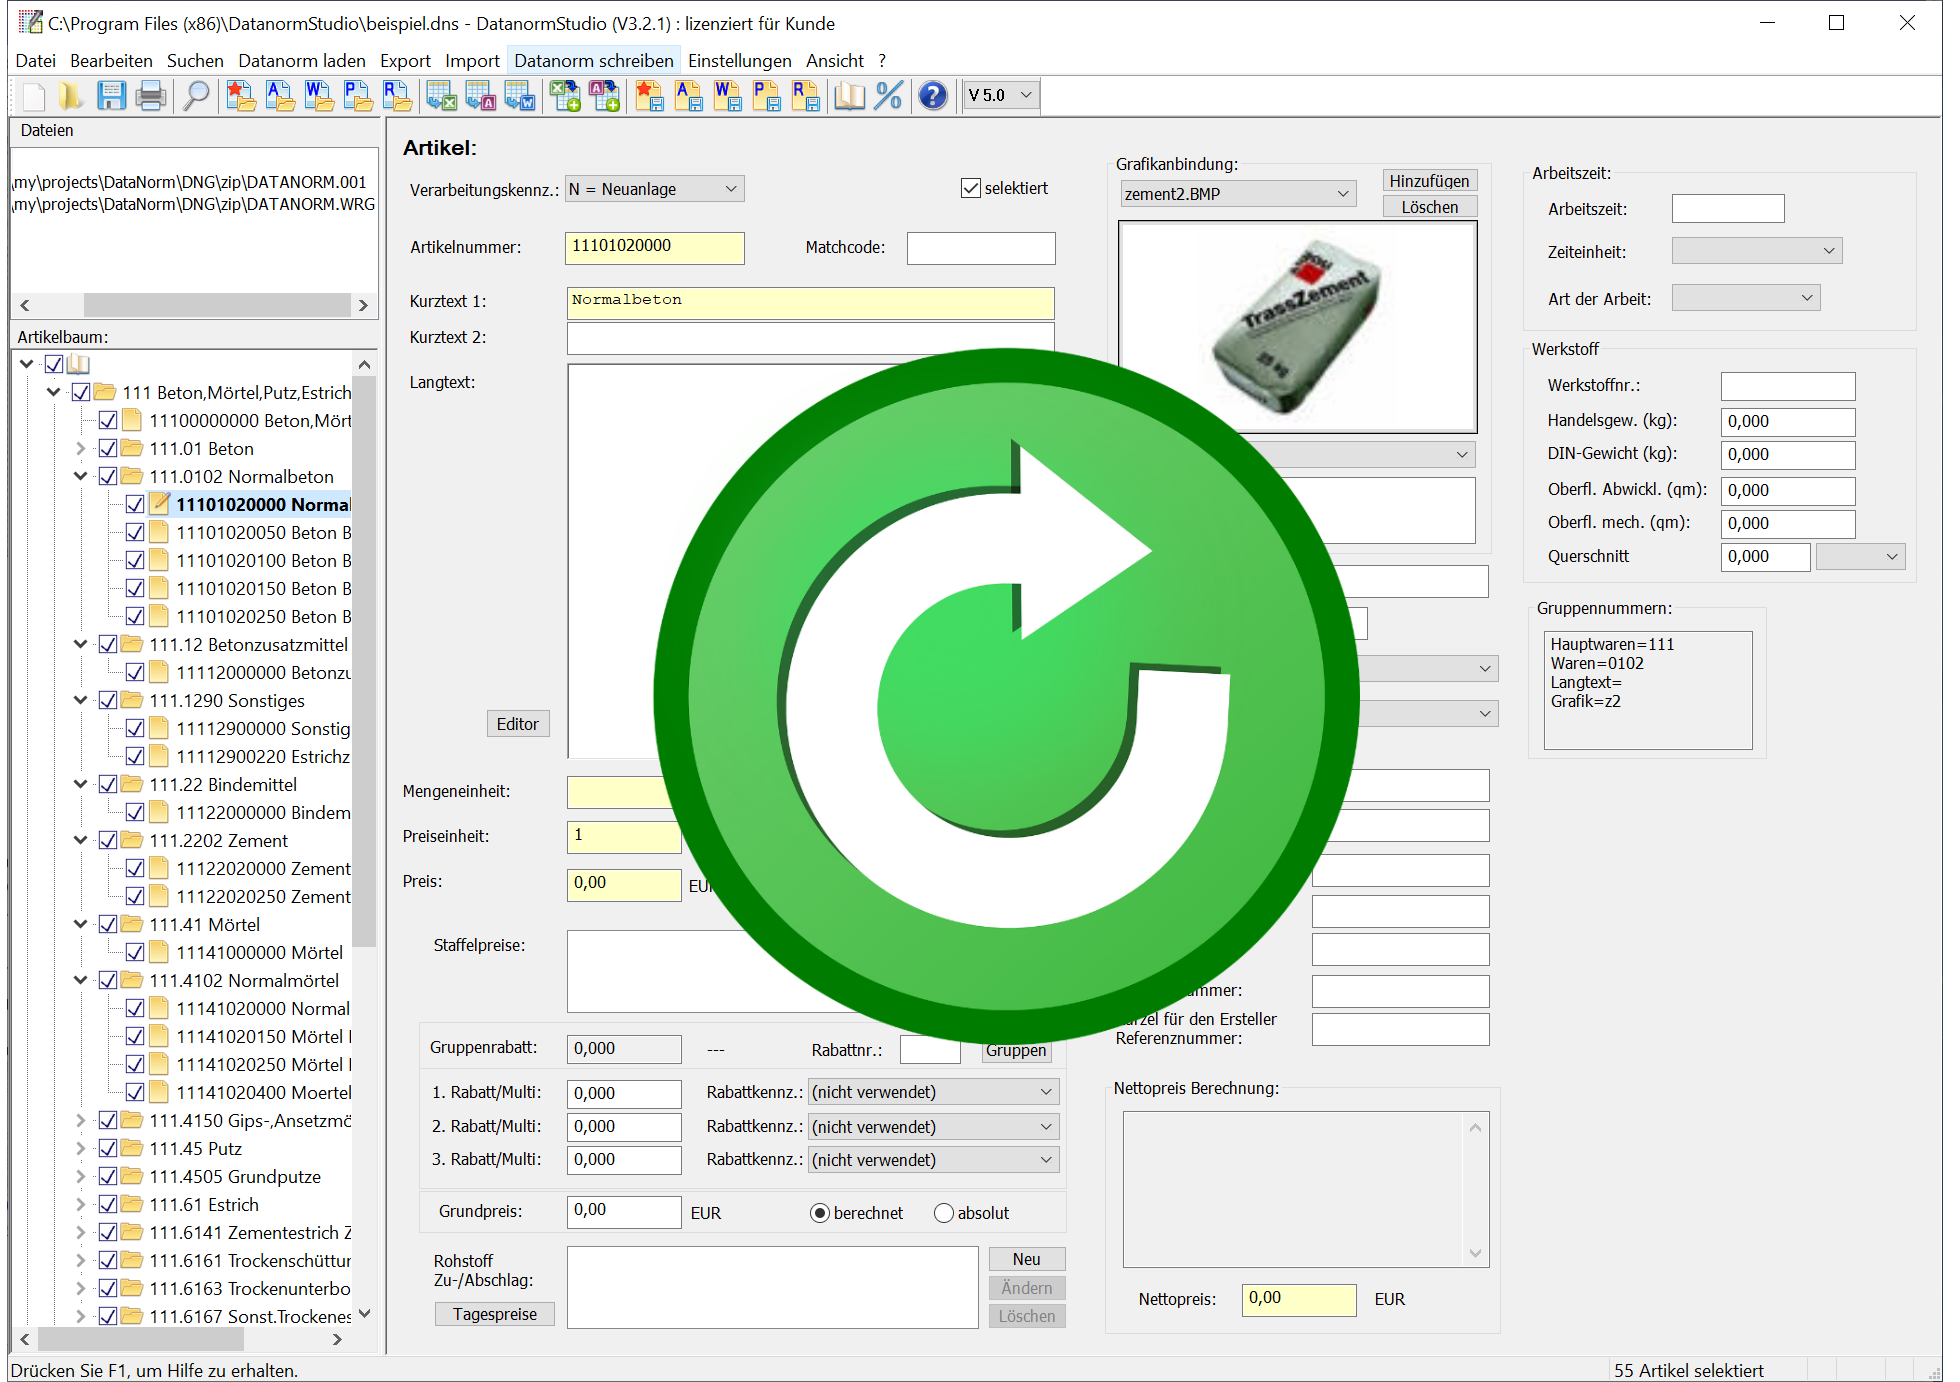The height and width of the screenshot is (1382, 1960).
Task: Open the Langtext Editor button
Action: click(517, 724)
